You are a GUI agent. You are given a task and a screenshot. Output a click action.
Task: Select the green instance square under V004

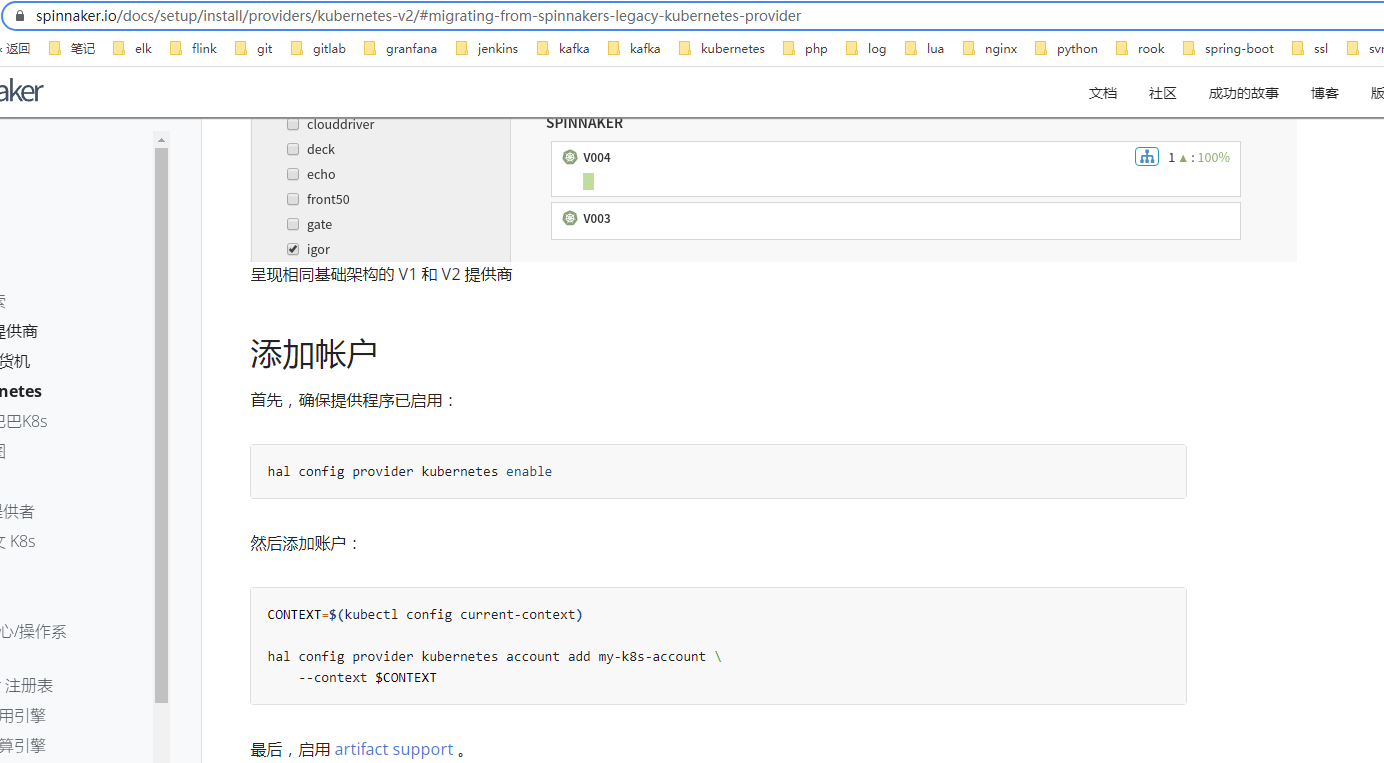click(589, 181)
